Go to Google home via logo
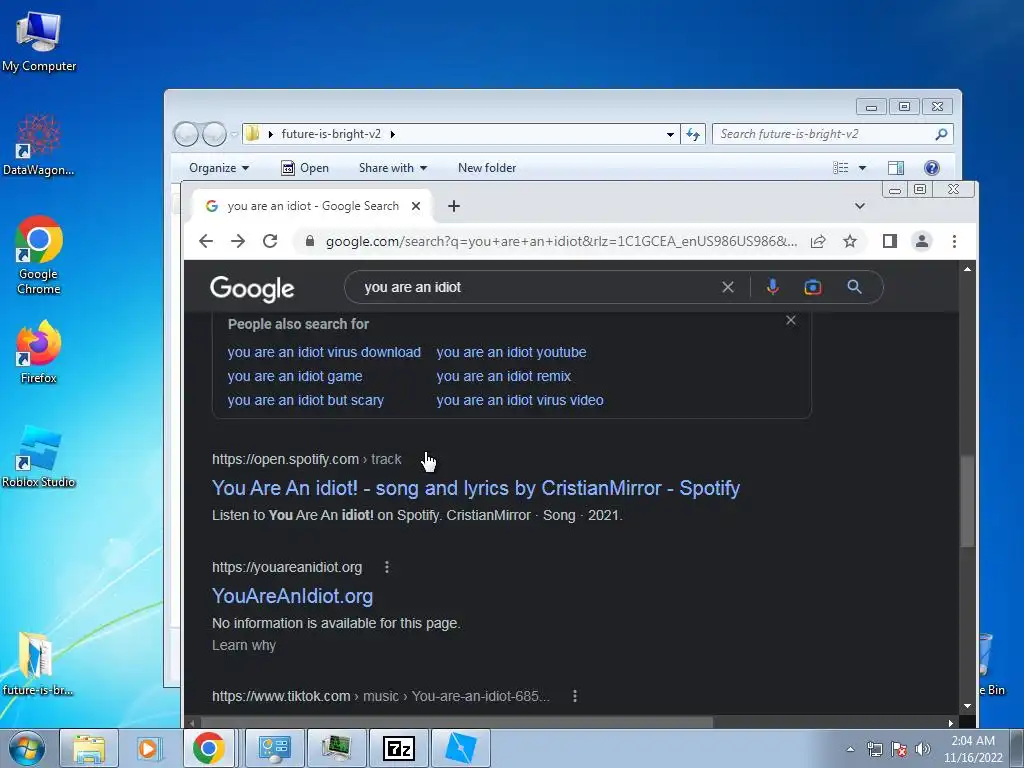Image resolution: width=1024 pixels, height=768 pixels. [x=252, y=289]
